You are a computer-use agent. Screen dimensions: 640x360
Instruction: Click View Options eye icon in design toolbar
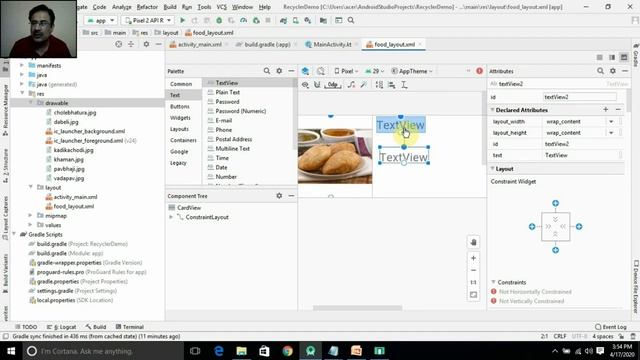305,85
